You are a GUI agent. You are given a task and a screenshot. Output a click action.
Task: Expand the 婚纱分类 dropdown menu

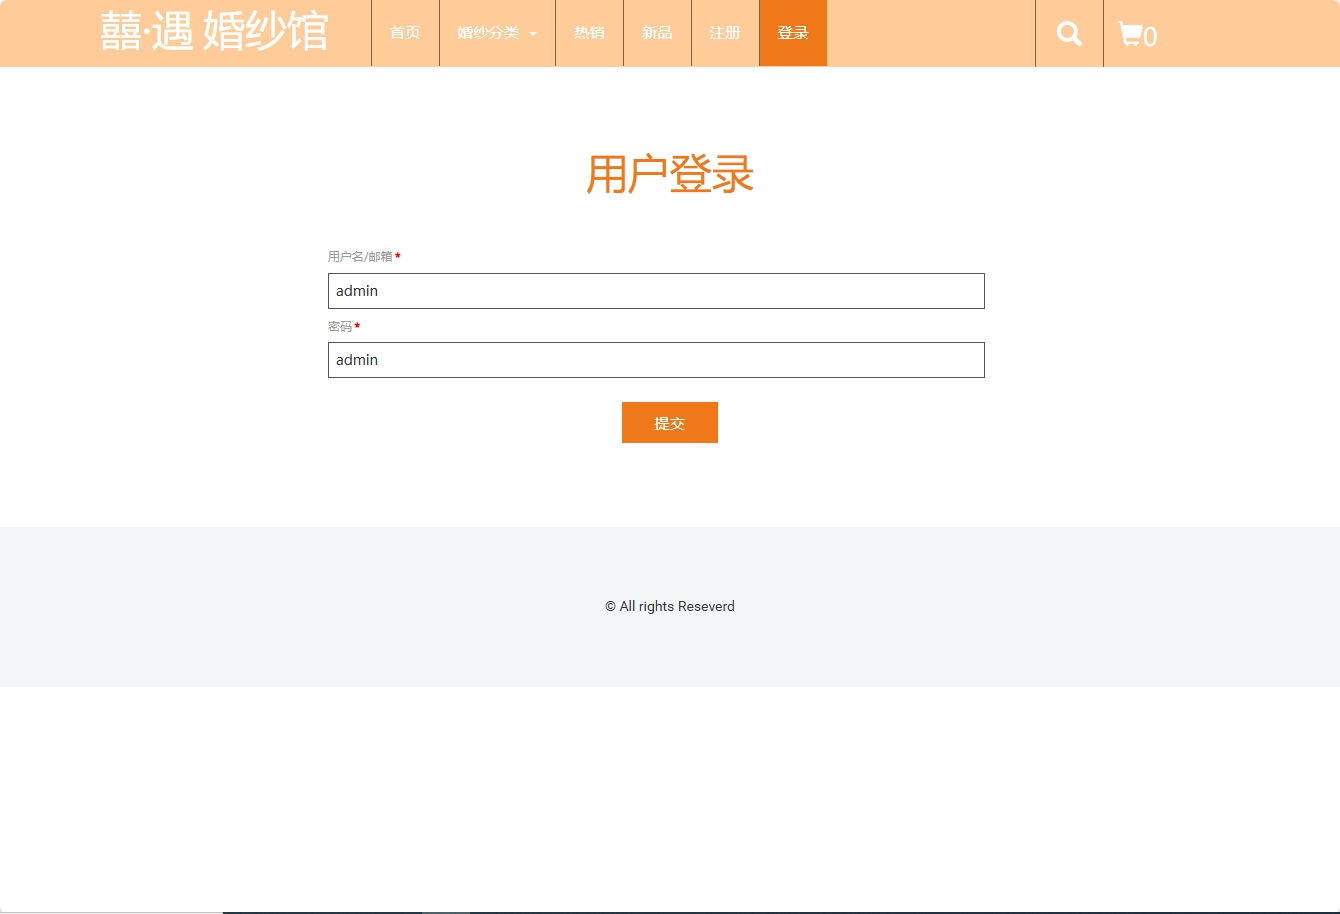[489, 32]
